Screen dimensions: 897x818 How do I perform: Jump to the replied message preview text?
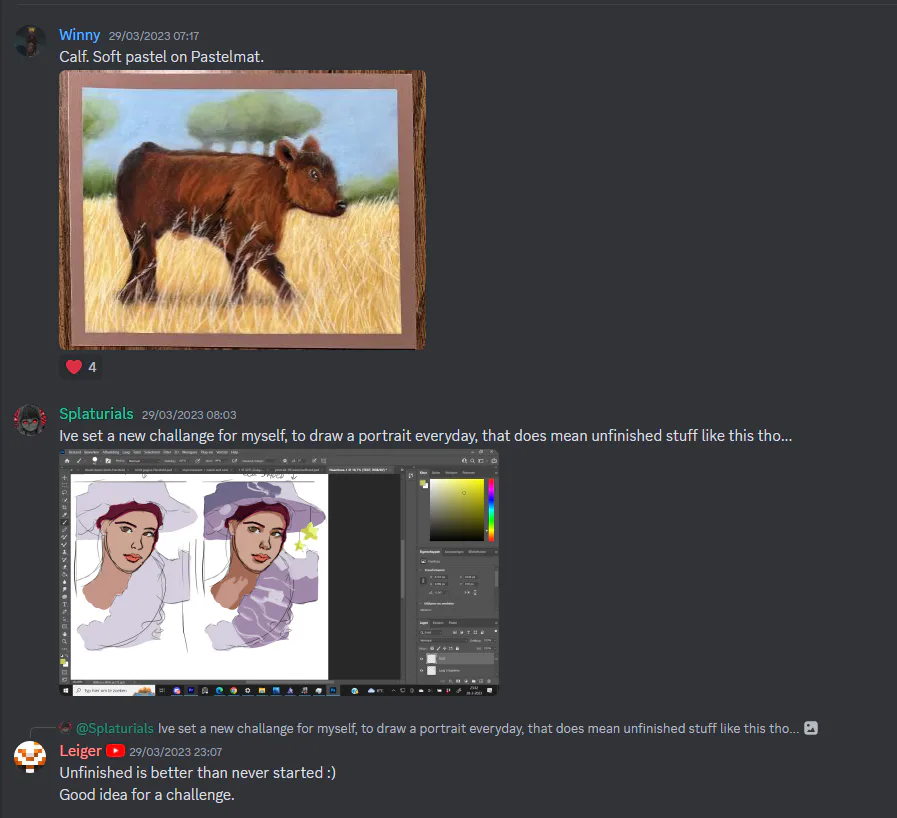click(x=478, y=728)
